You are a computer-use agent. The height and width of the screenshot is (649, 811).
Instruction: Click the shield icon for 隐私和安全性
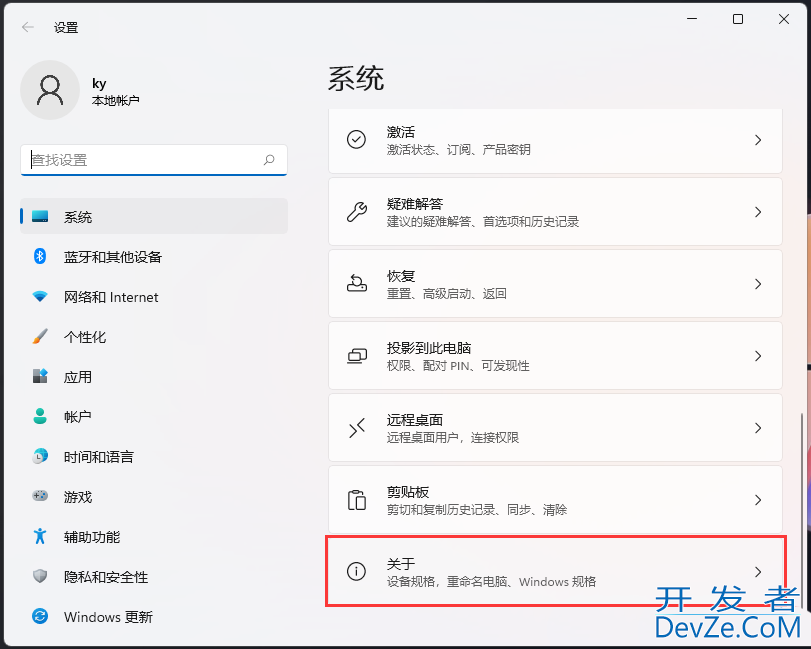[40, 576]
